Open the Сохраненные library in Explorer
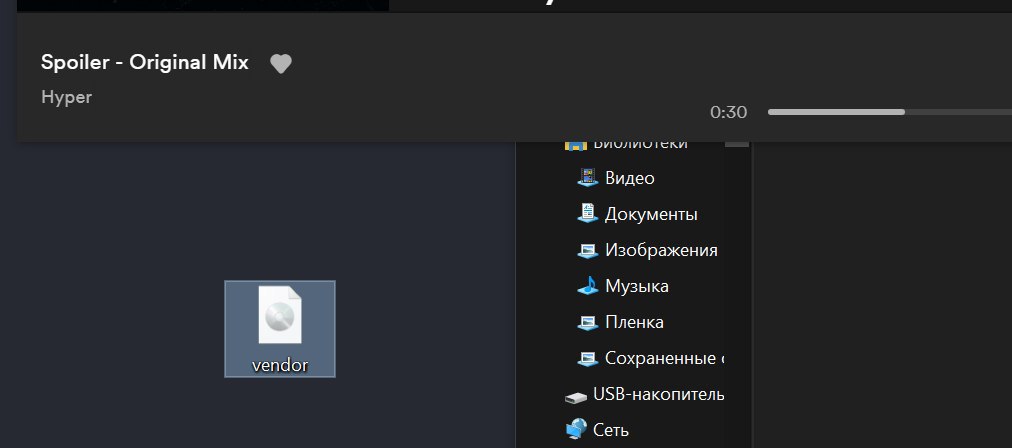The width and height of the screenshot is (1012, 448). click(x=650, y=358)
